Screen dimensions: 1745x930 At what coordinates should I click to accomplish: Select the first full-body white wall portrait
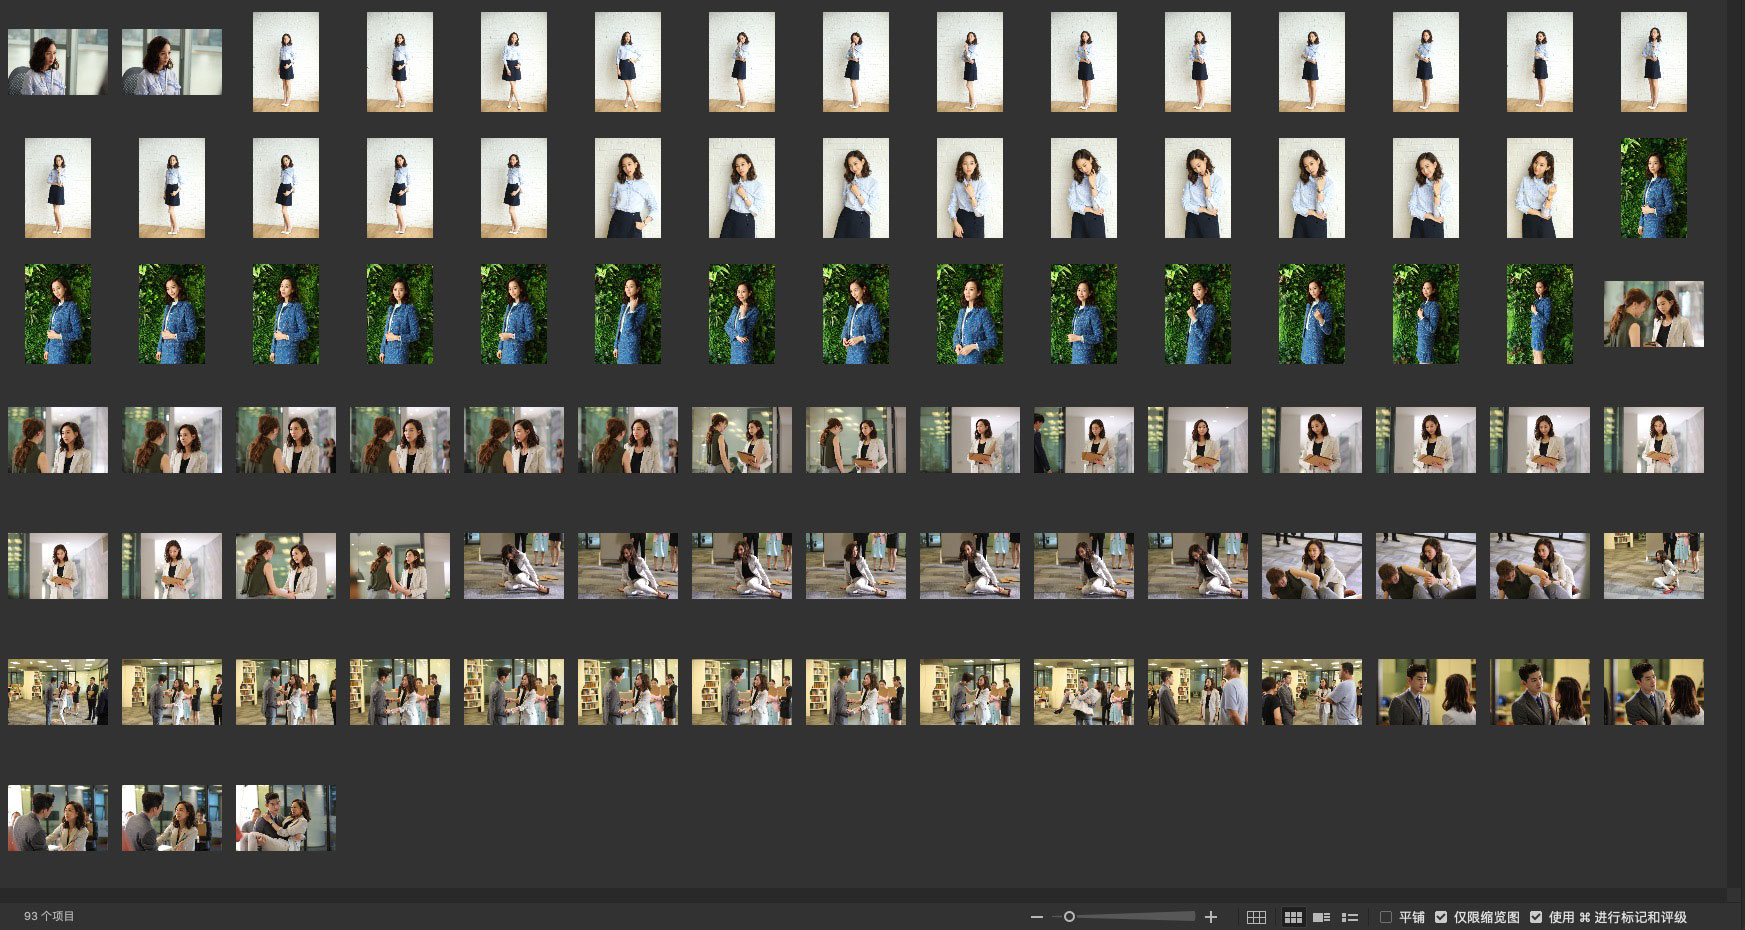click(286, 62)
